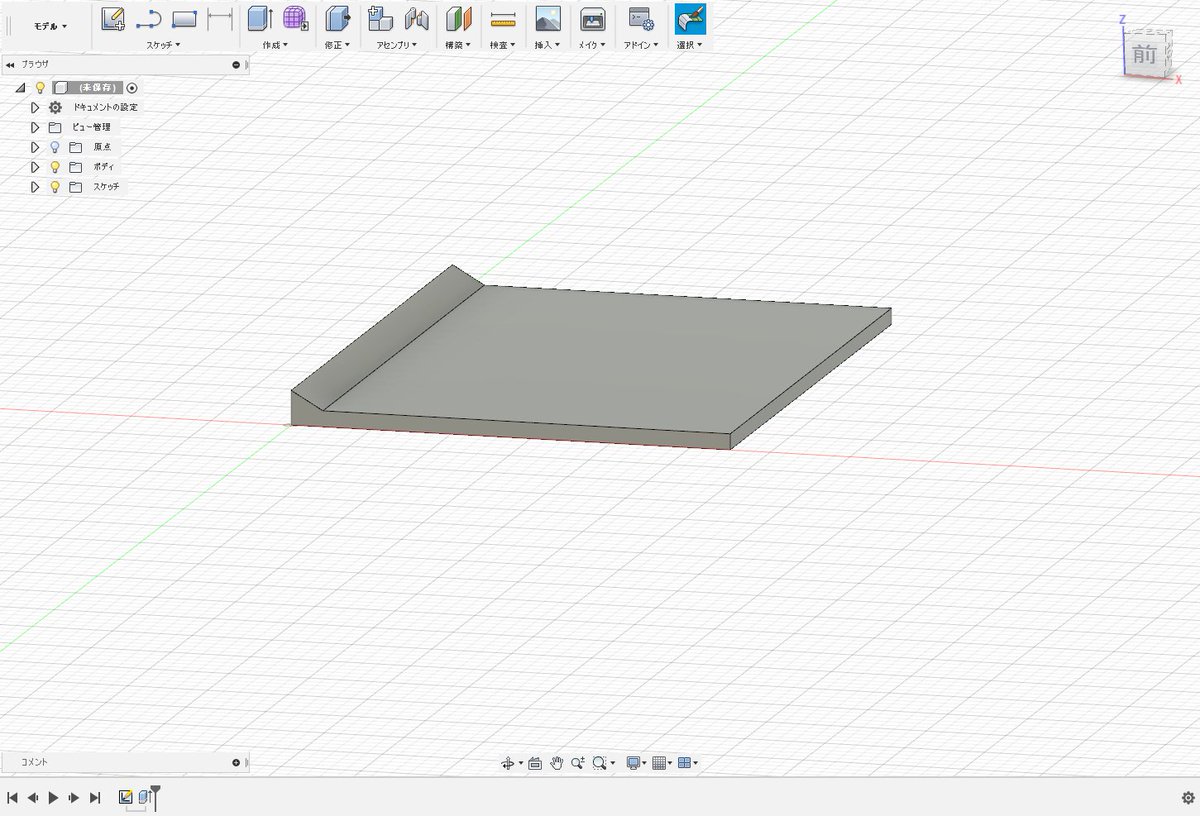This screenshot has width=1200, height=816.
Task: Click the 前 face of the view cube
Action: pyautogui.click(x=1144, y=55)
